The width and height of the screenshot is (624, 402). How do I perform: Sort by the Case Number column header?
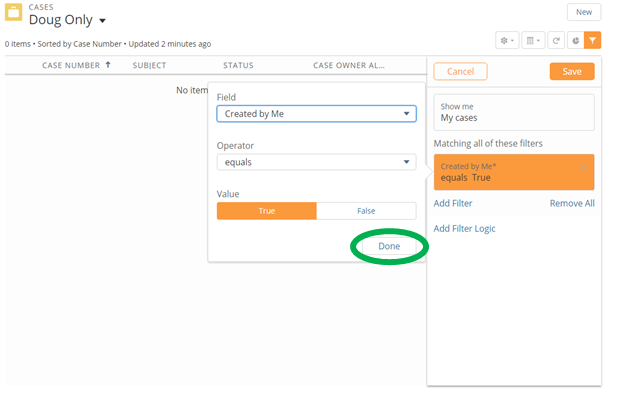click(x=71, y=65)
